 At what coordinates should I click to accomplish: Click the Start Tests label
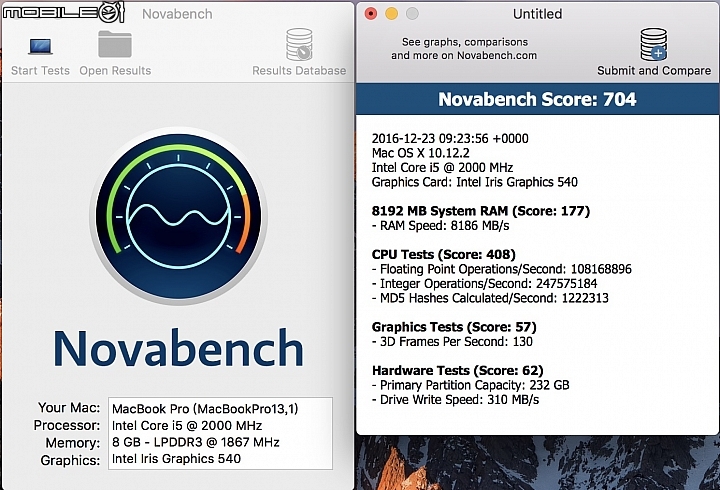click(40, 71)
